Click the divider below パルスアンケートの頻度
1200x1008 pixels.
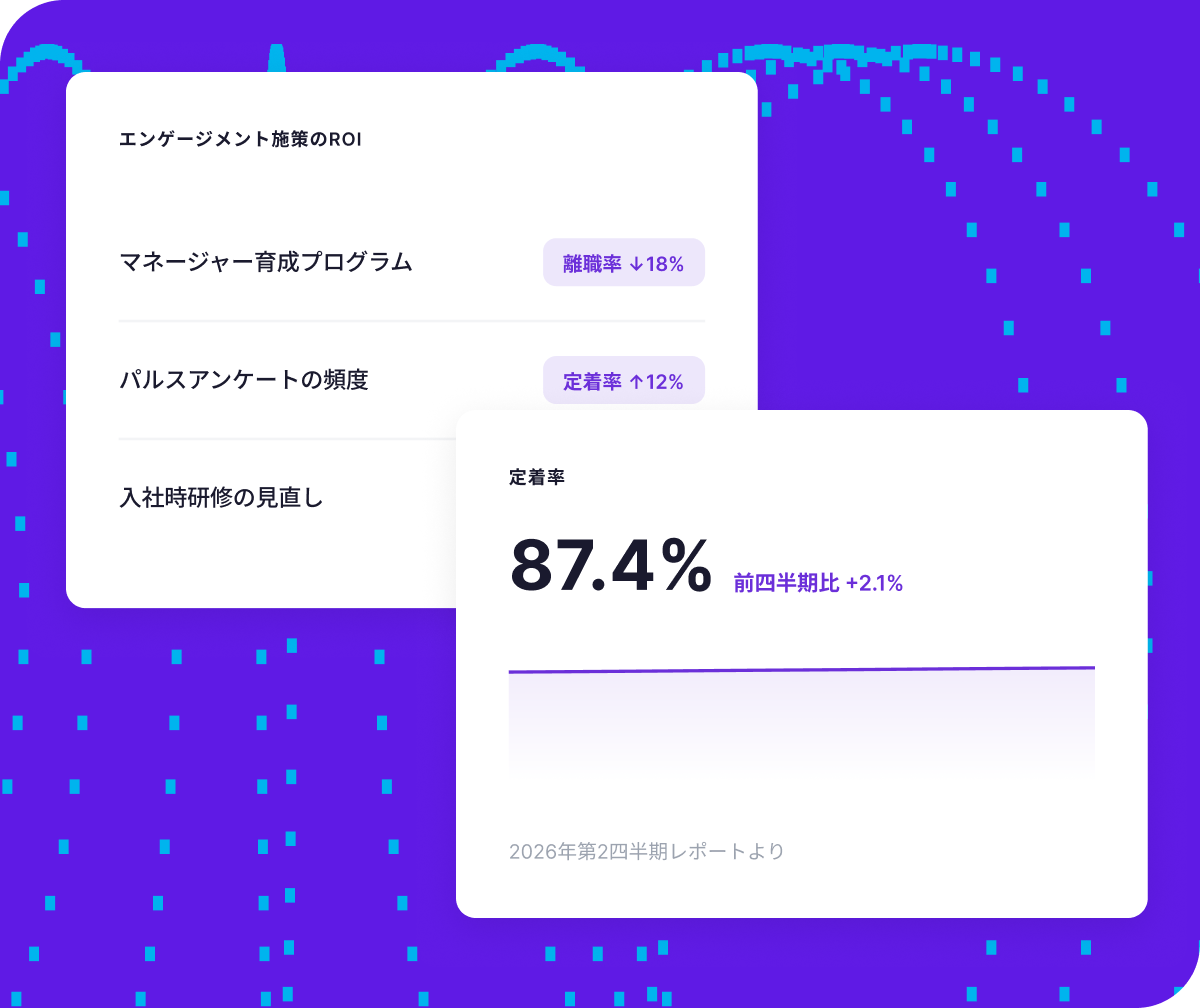[287, 439]
